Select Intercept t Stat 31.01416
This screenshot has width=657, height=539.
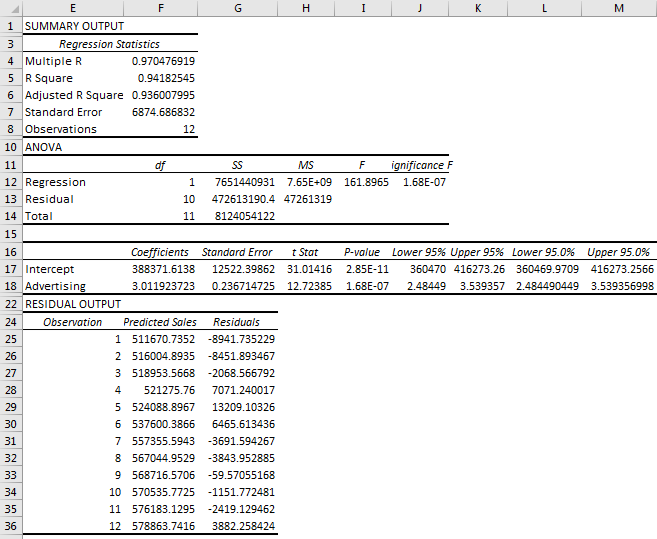click(309, 269)
